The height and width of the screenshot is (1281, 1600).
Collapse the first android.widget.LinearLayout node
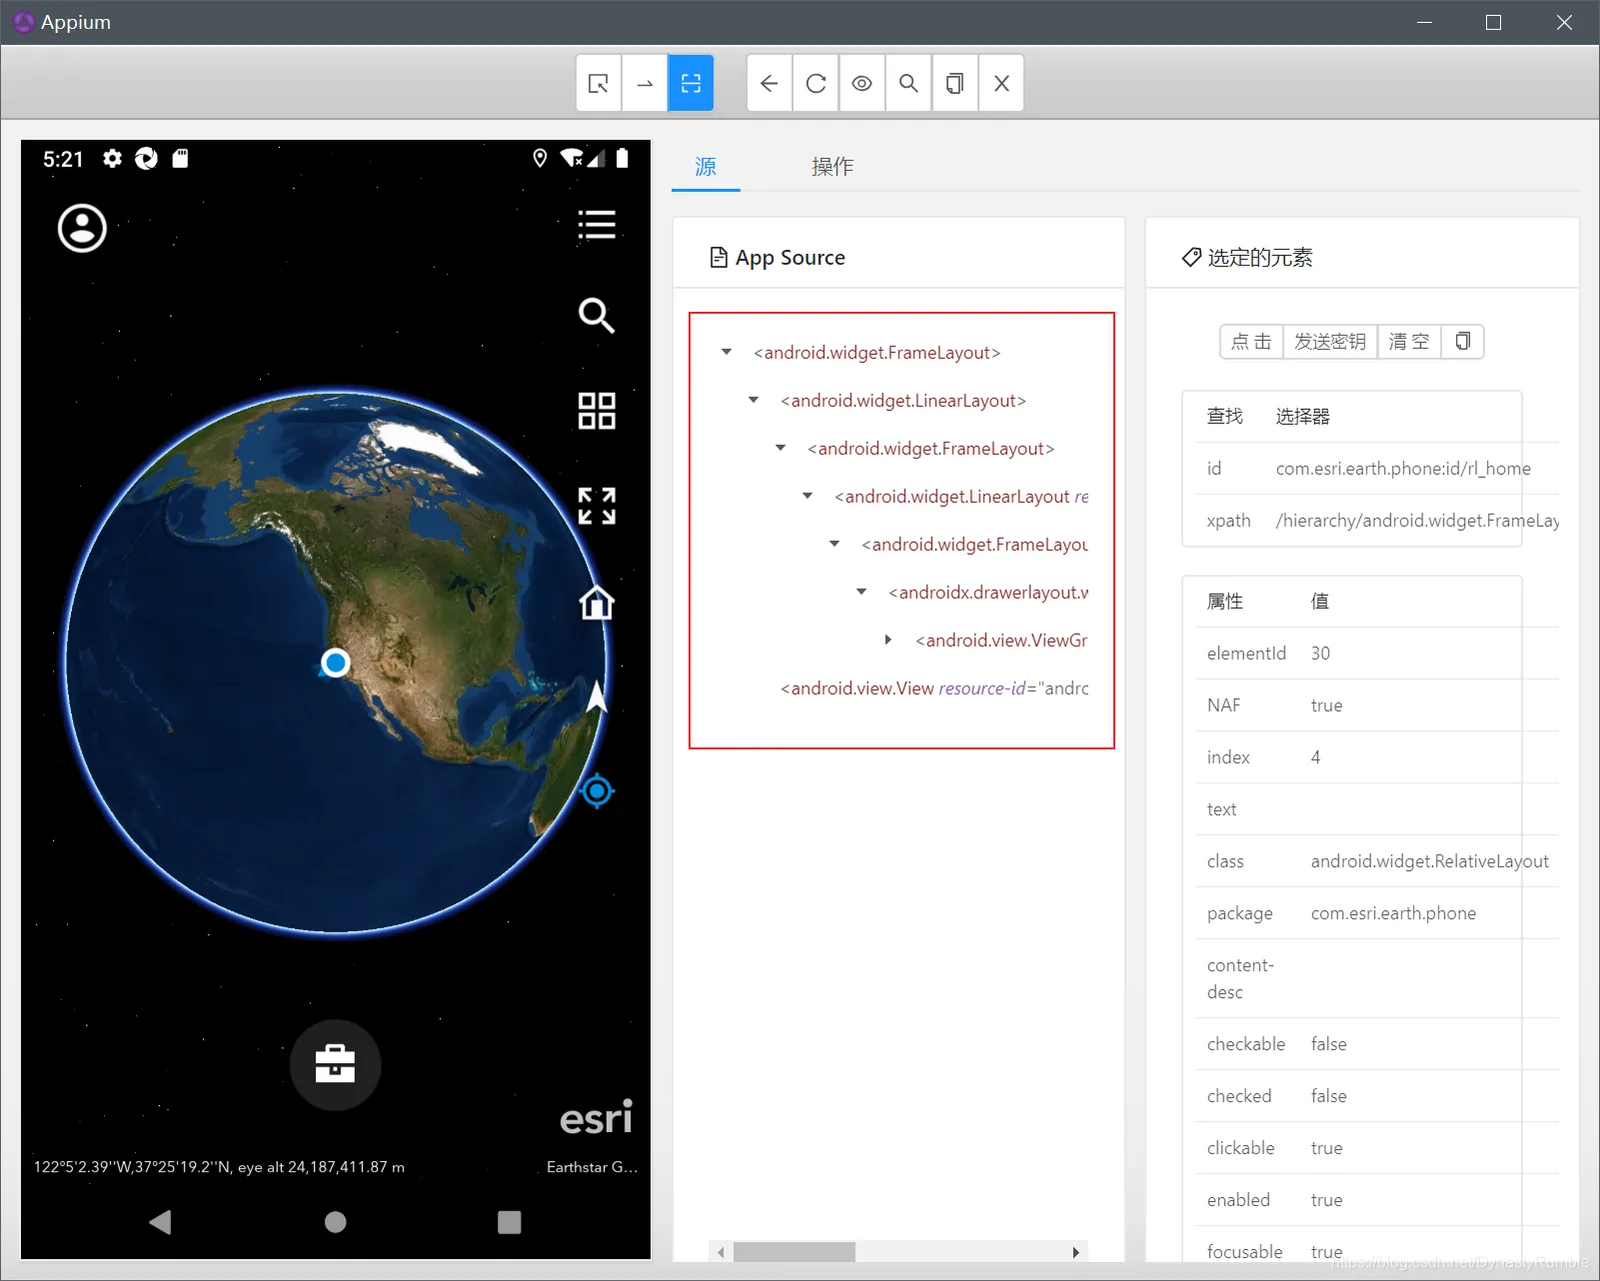tap(754, 400)
